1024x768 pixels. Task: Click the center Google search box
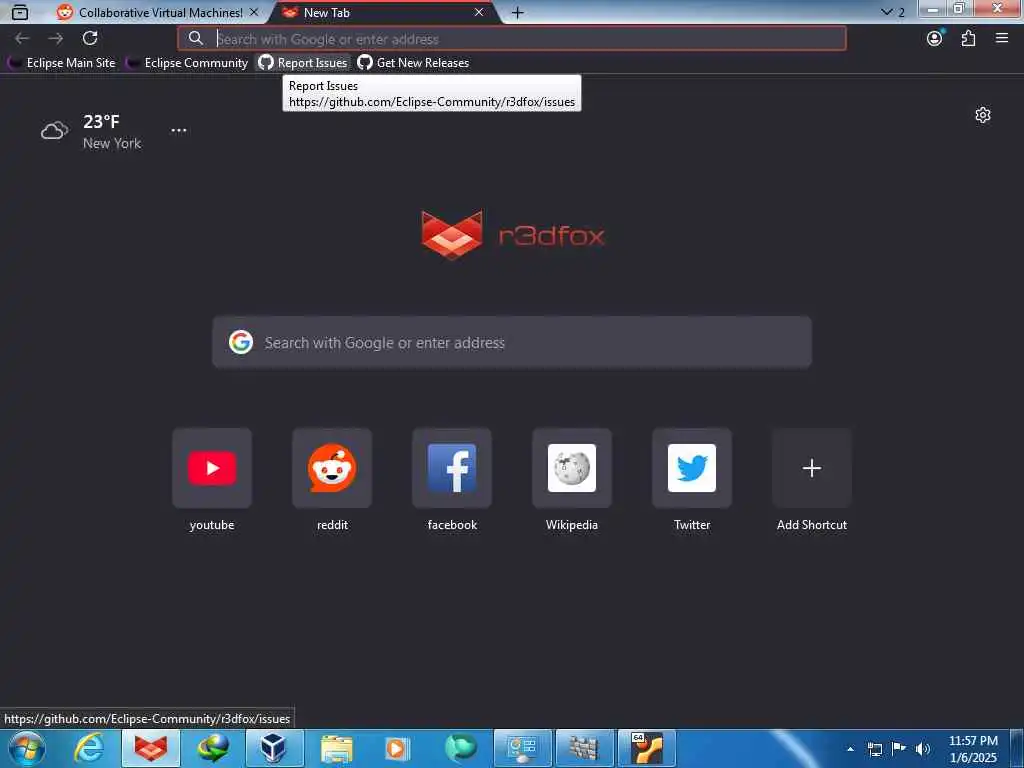tap(512, 342)
